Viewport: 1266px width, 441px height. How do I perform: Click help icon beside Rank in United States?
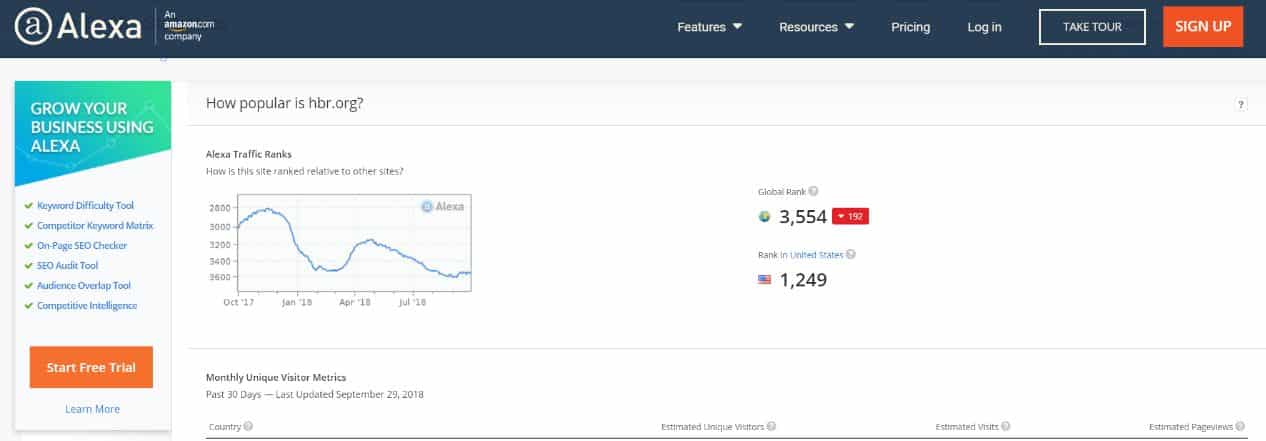pyautogui.click(x=850, y=254)
